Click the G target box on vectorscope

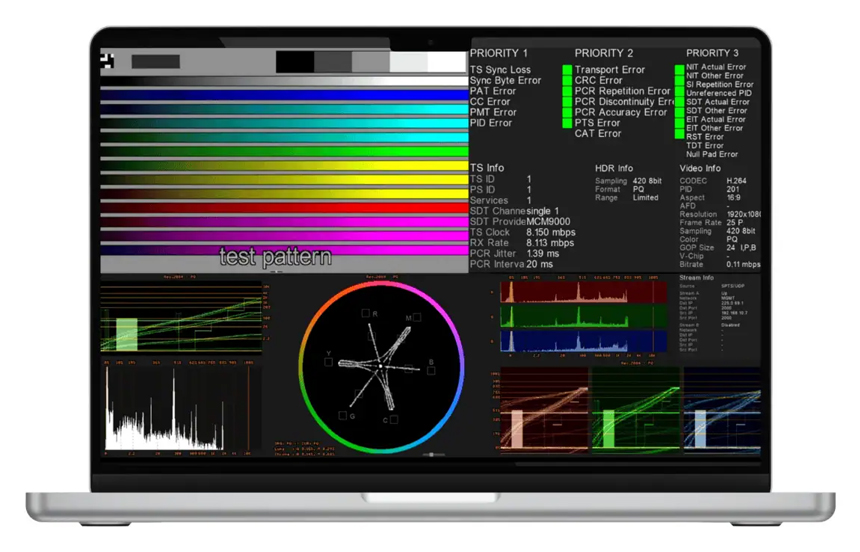click(343, 415)
